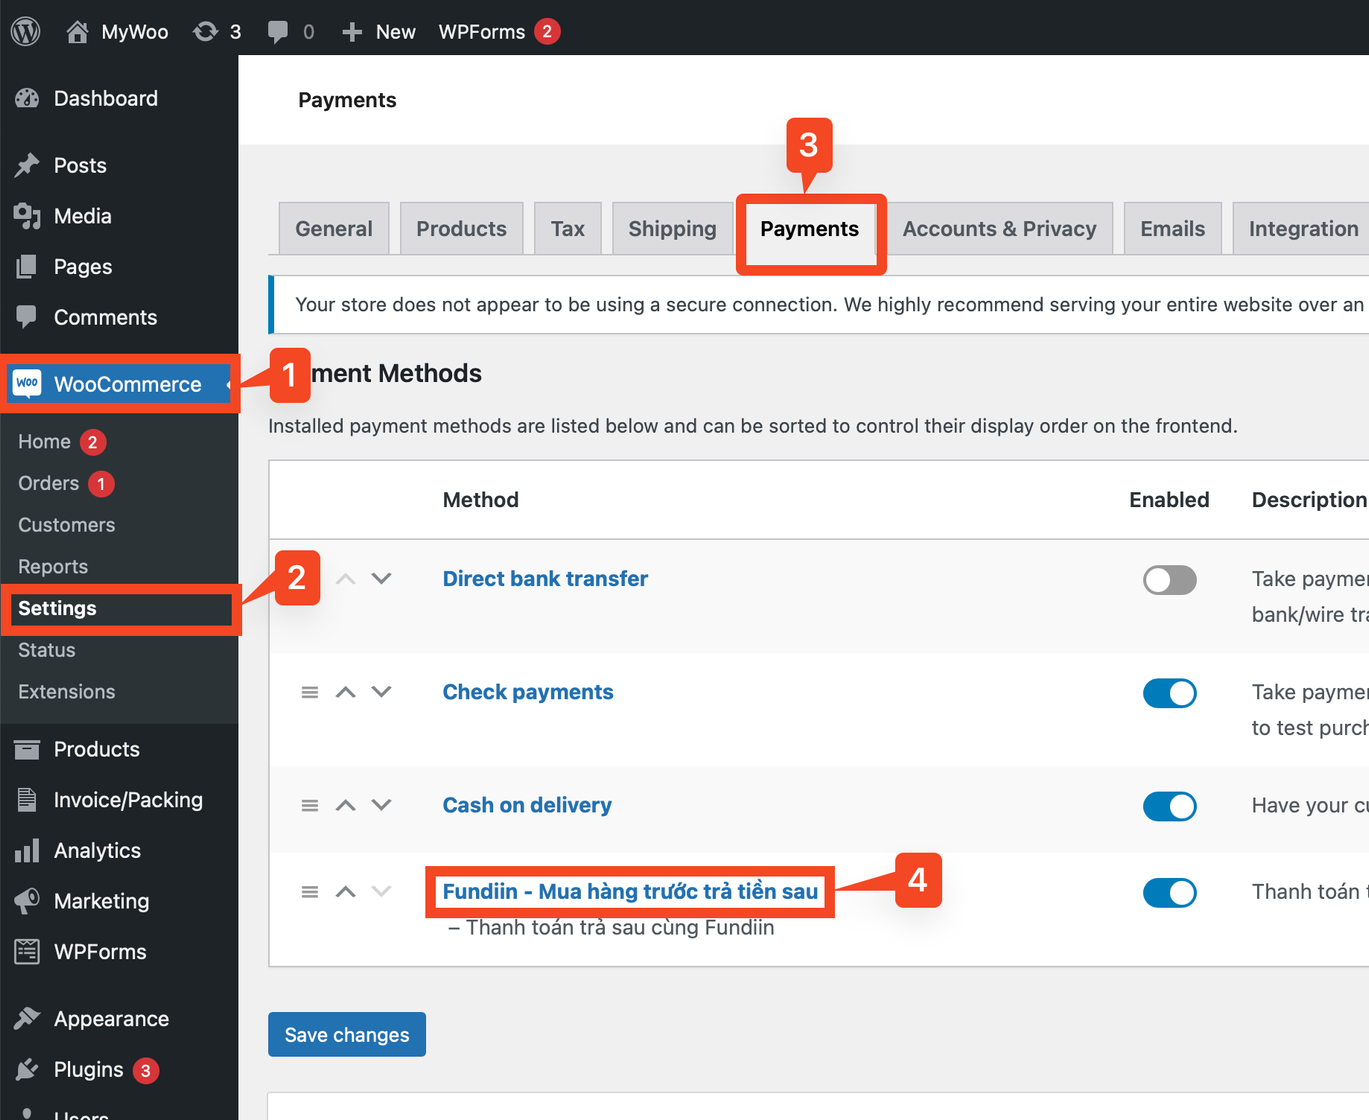Switch to the Products settings tab
This screenshot has width=1369, height=1120.
tap(461, 229)
